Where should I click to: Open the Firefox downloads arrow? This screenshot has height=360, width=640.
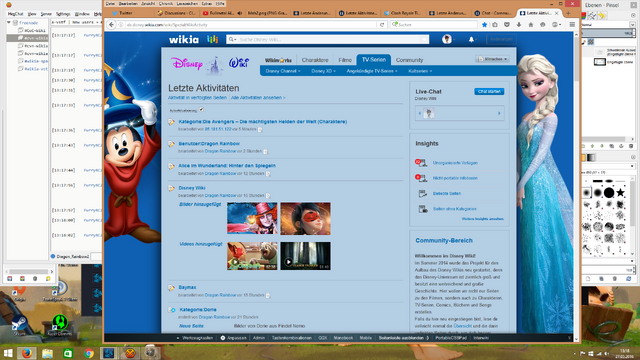pos(519,25)
